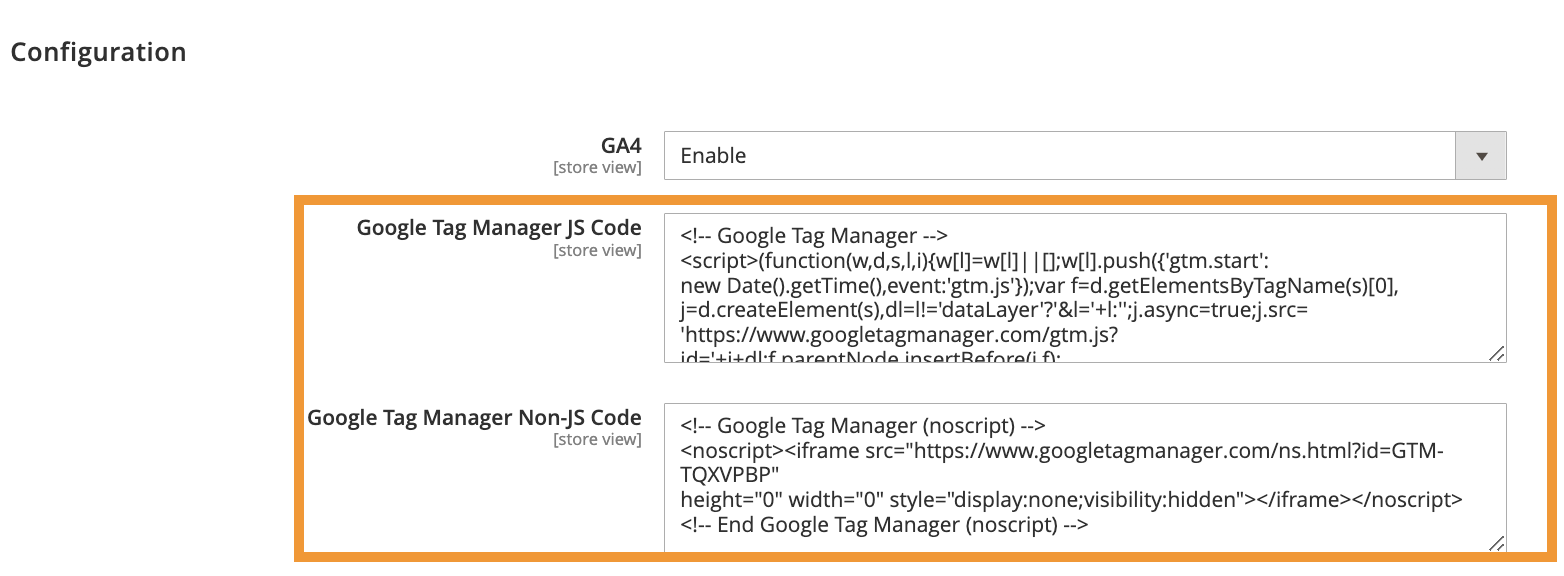The image size is (1564, 576).
Task: Click the noscript iframe src line
Action: click(x=1060, y=451)
